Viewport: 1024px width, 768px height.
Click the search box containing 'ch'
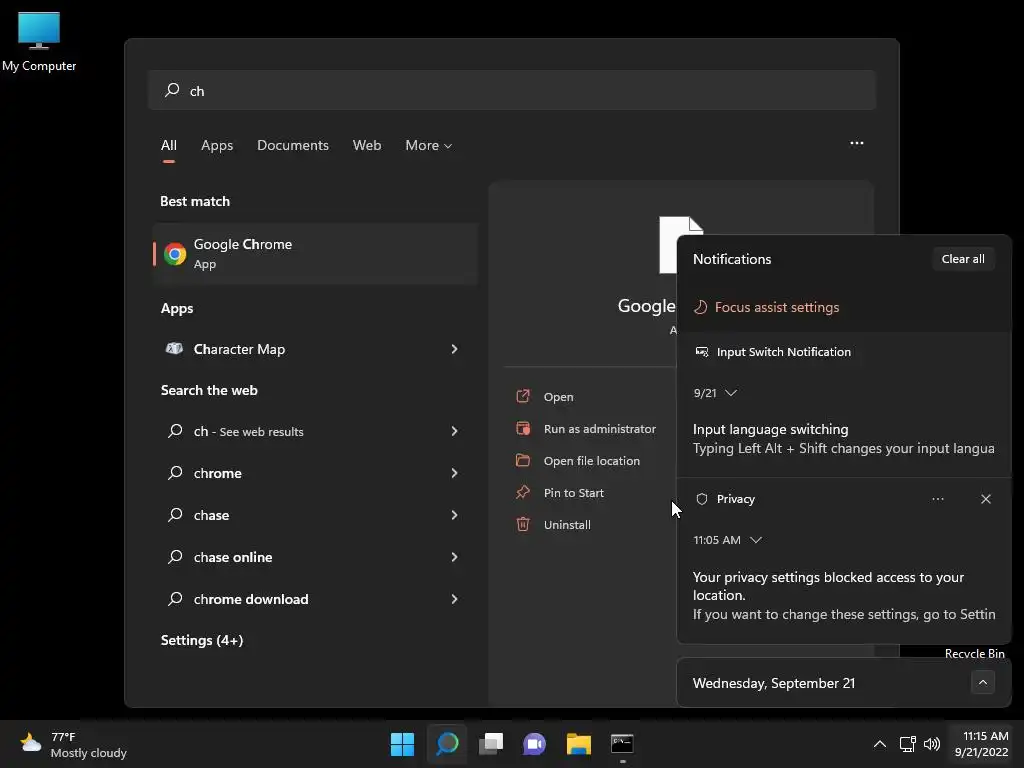point(512,90)
